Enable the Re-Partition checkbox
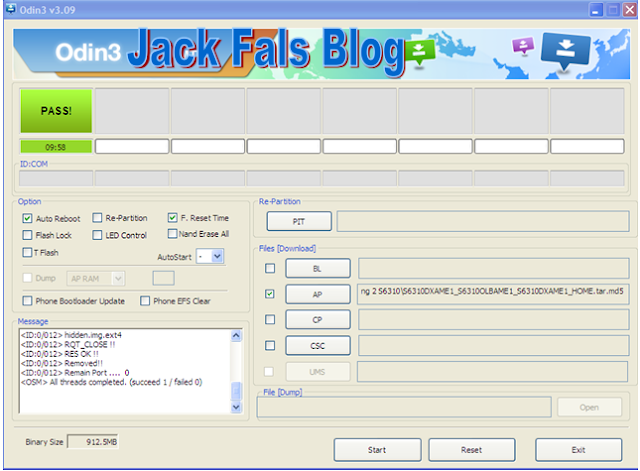The height and width of the screenshot is (471, 640). (x=97, y=218)
